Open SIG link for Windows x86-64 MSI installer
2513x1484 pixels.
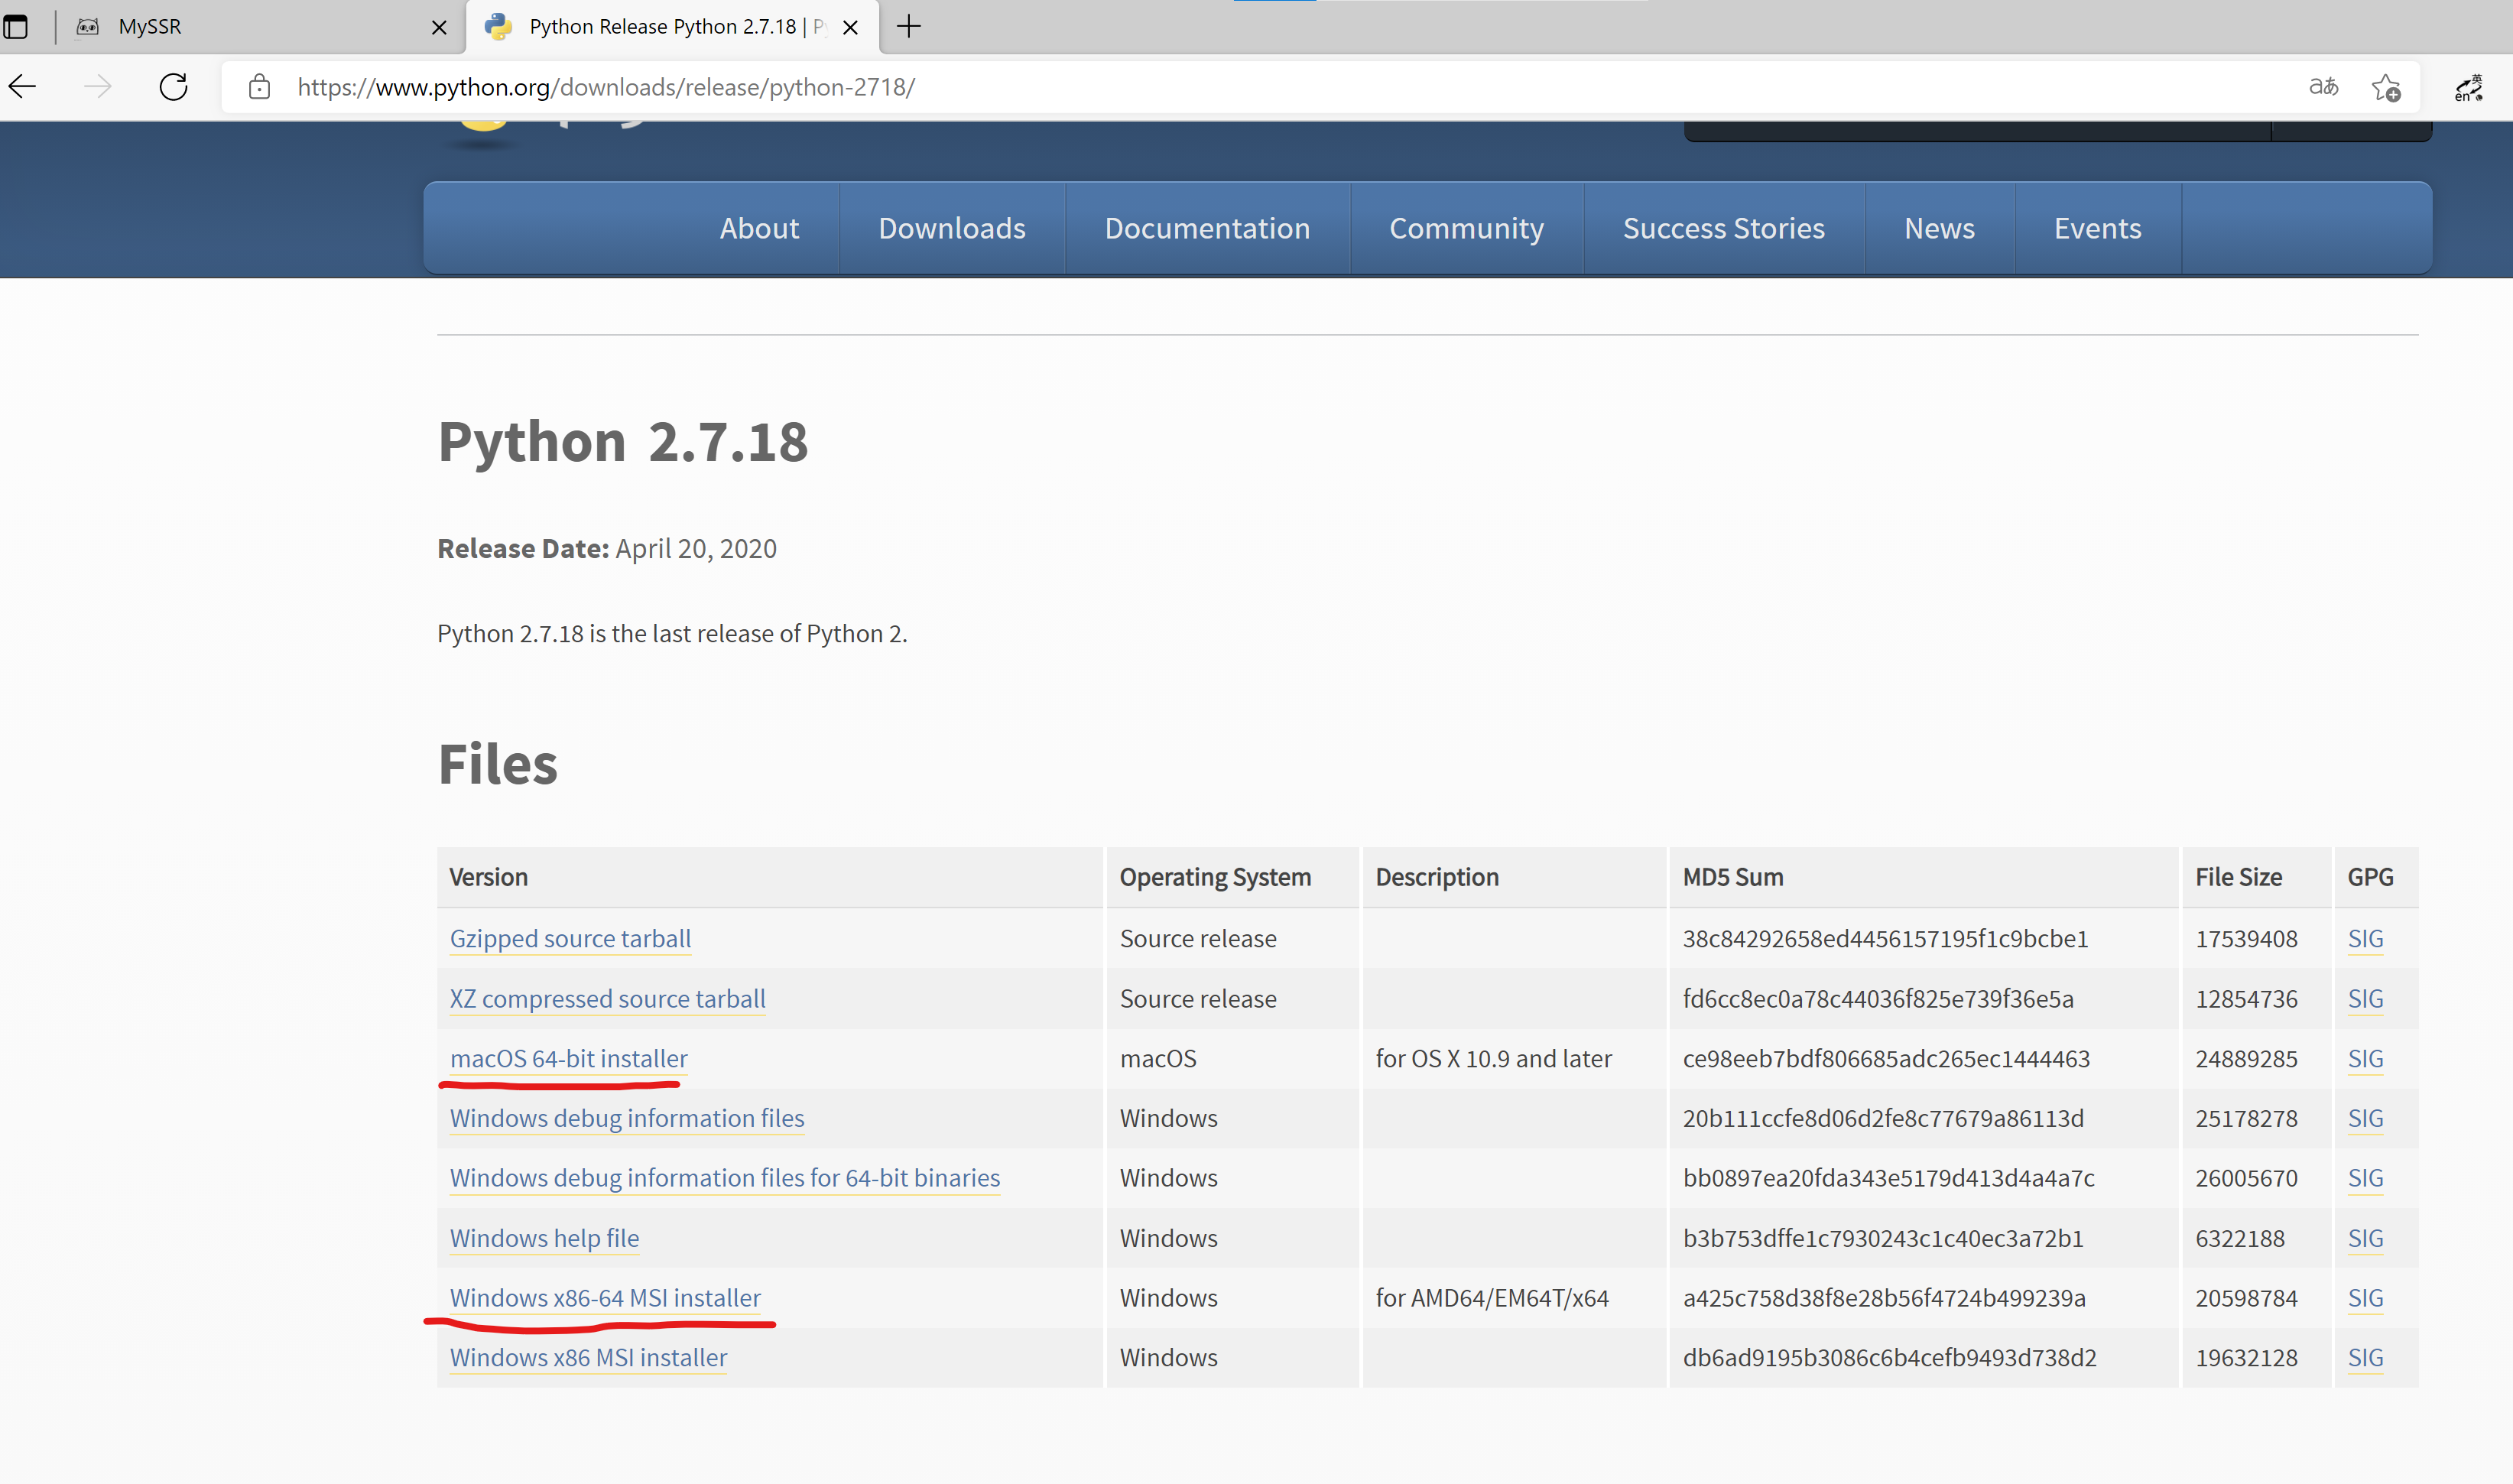tap(2365, 1298)
